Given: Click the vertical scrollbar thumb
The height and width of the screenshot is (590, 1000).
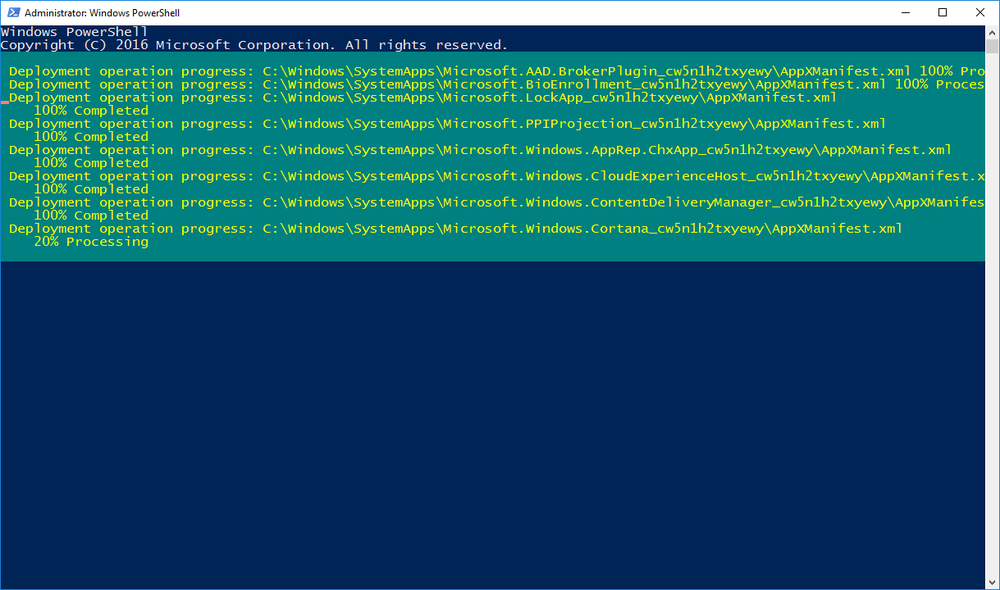Looking at the screenshot, I should pos(992,46).
